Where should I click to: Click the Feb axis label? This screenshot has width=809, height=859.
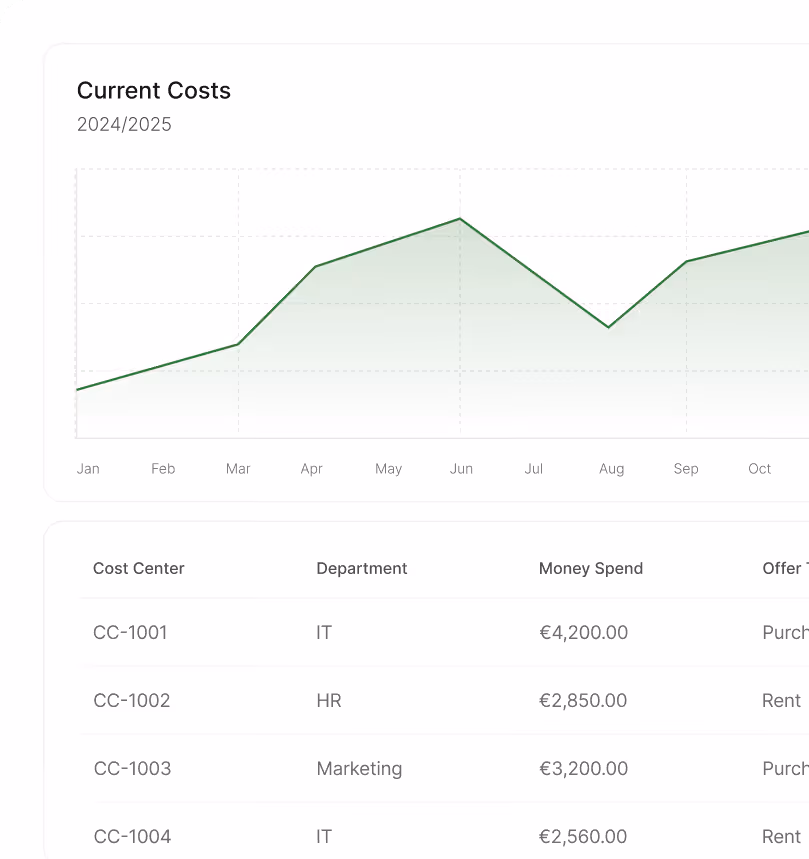163,469
